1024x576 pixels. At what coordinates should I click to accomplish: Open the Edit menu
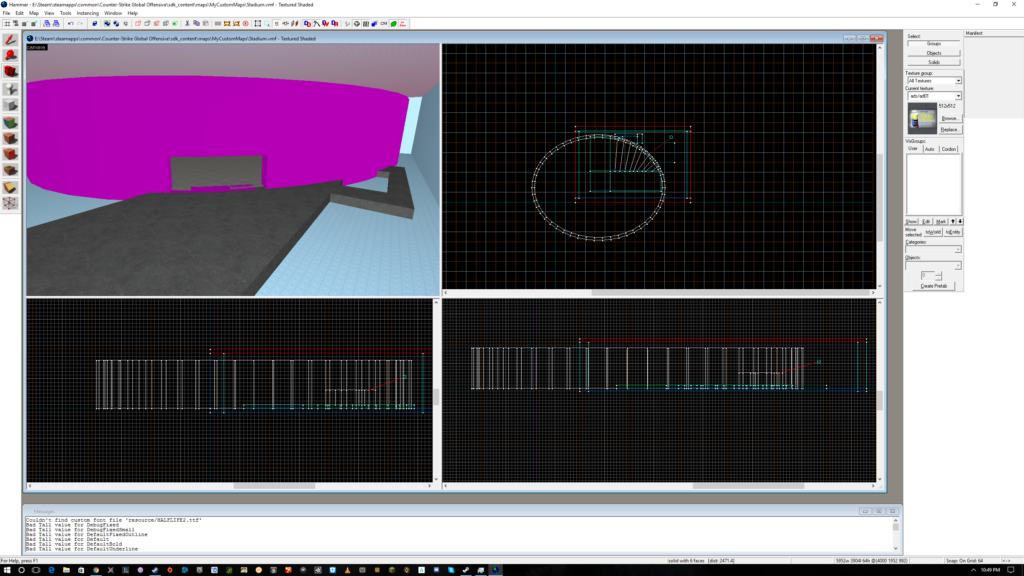pyautogui.click(x=20, y=13)
